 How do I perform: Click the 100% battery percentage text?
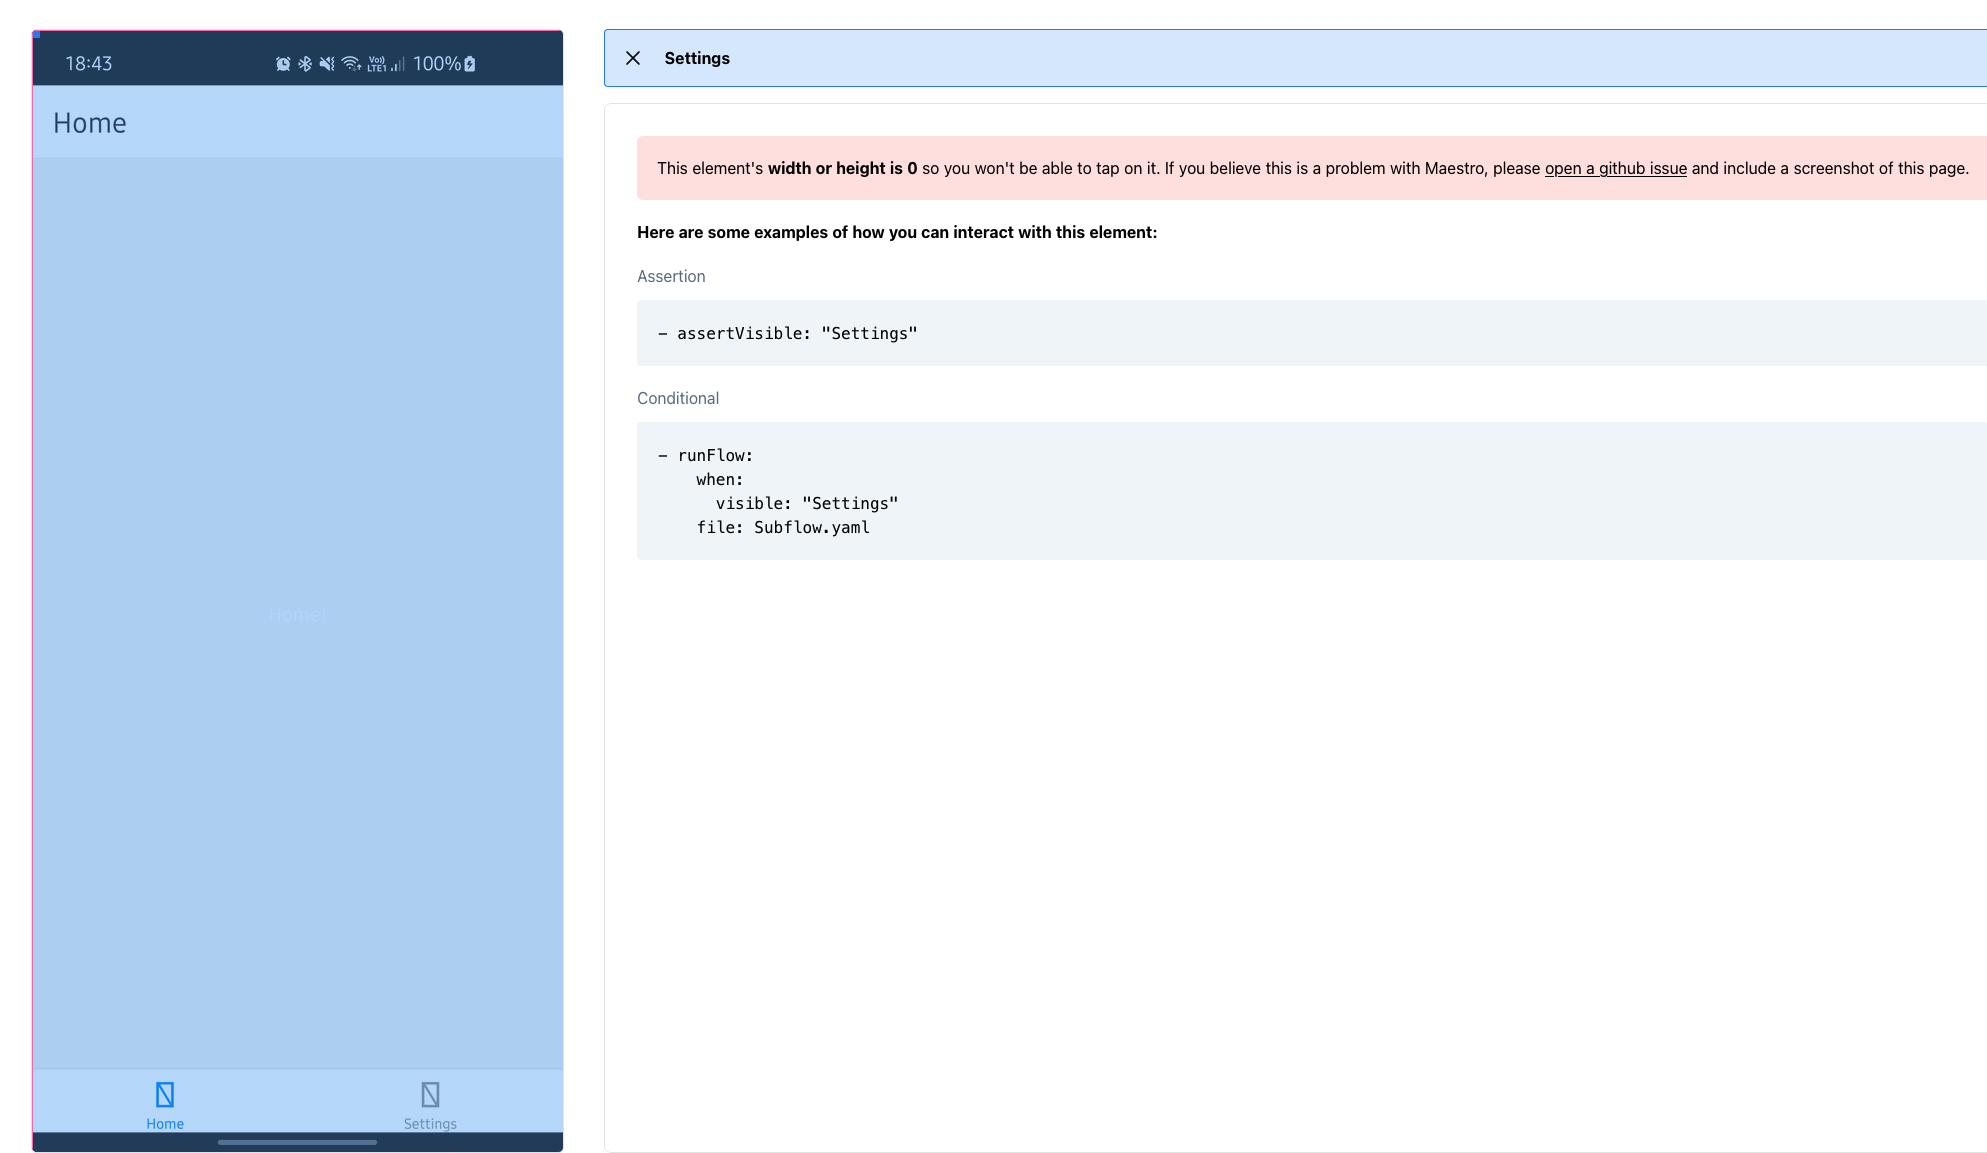point(437,64)
